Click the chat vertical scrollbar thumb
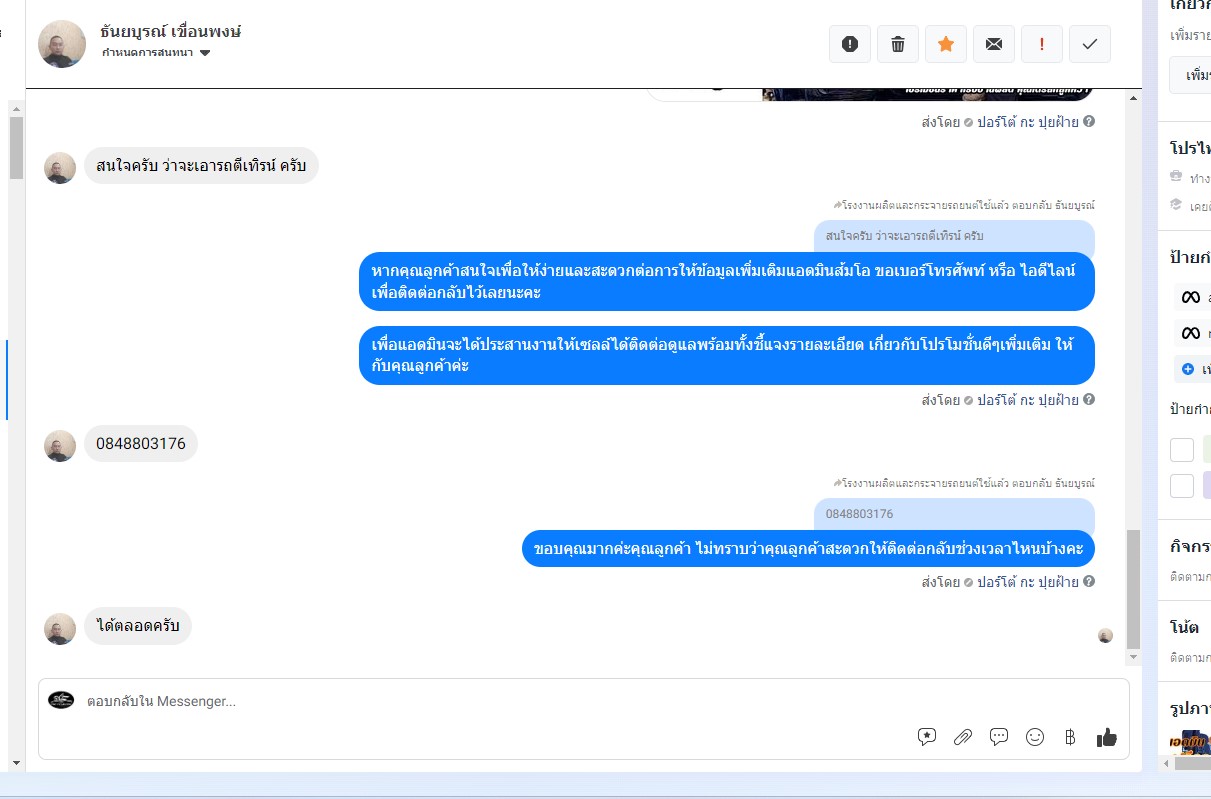The height and width of the screenshot is (799, 1211). (x=1132, y=590)
